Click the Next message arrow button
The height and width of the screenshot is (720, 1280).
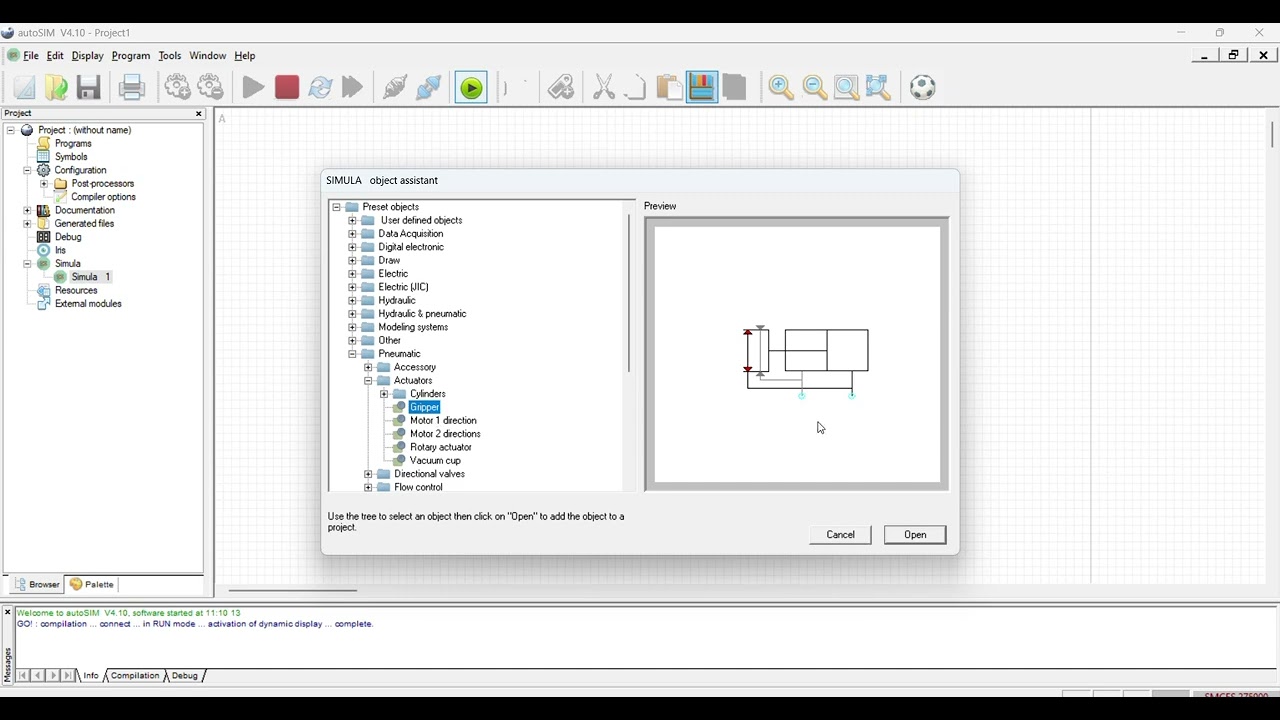(x=54, y=676)
